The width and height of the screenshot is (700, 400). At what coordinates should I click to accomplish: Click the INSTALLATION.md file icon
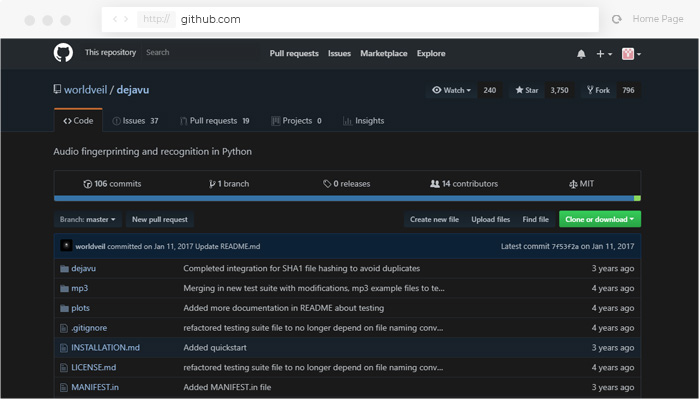pyautogui.click(x=64, y=348)
